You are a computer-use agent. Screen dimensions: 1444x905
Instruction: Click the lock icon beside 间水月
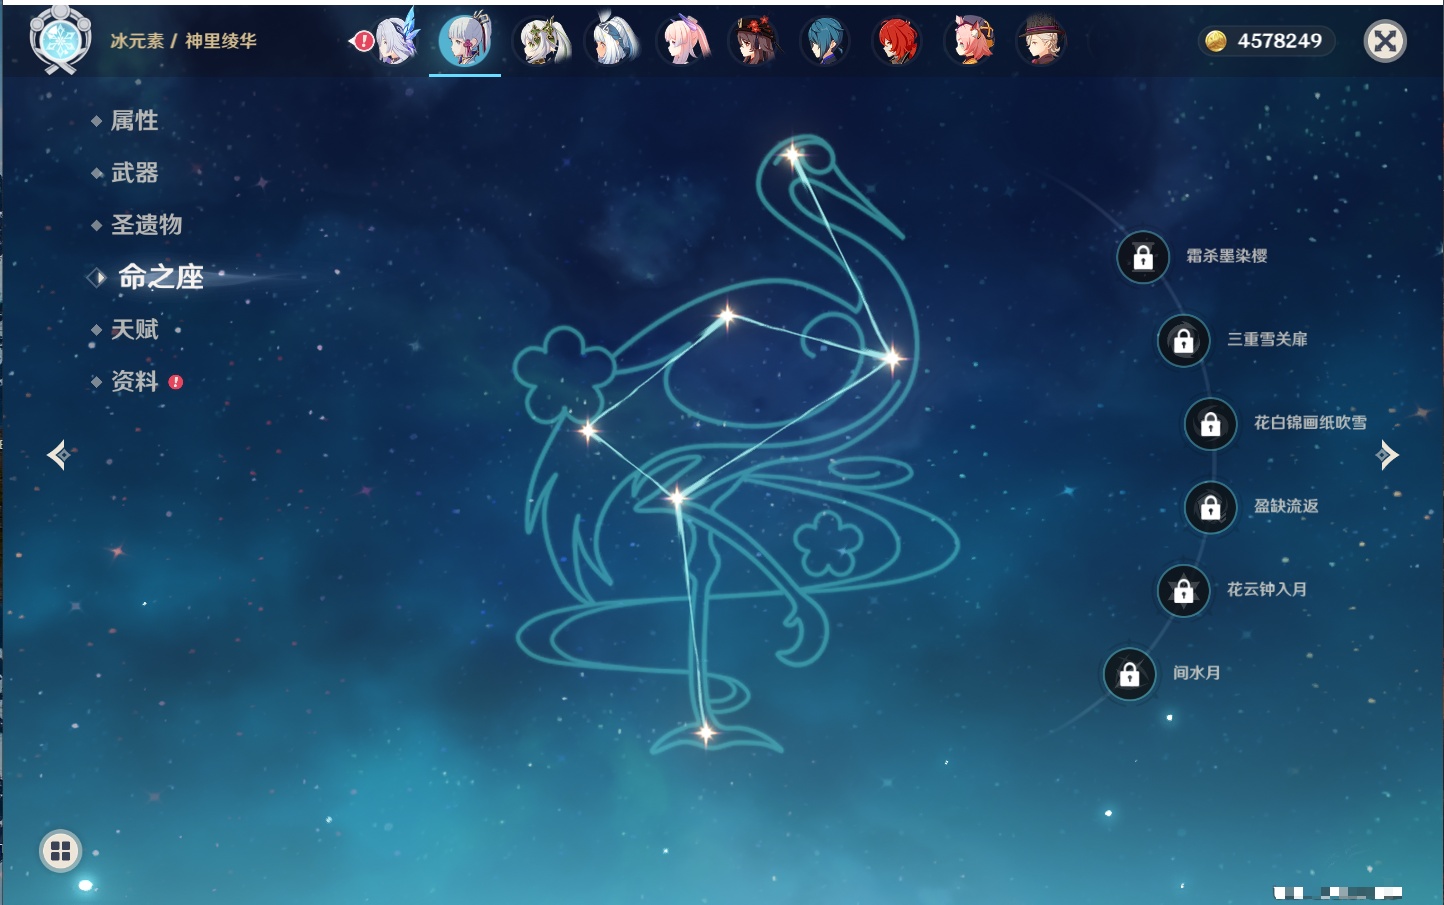point(1129,675)
